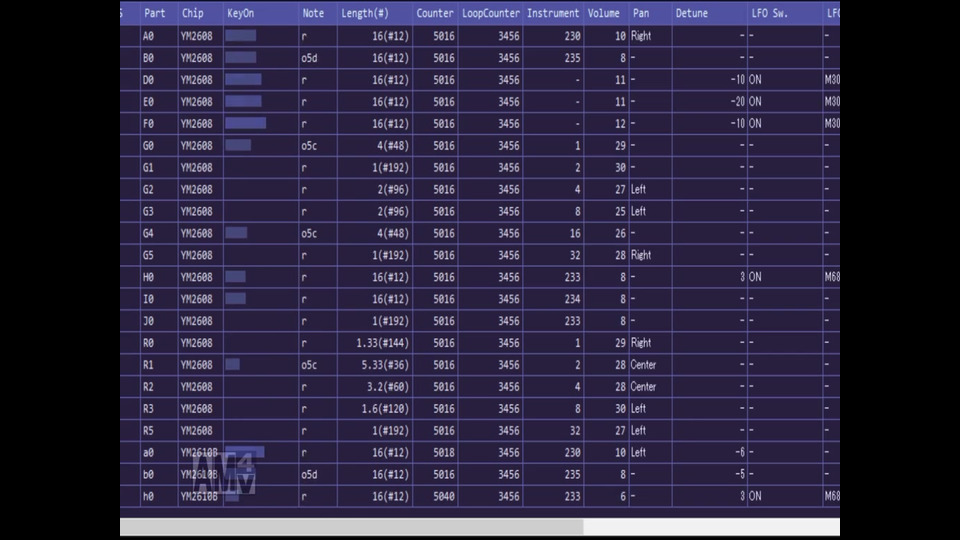
Task: Click counter value 5018 in row a0
Action: 444,452
